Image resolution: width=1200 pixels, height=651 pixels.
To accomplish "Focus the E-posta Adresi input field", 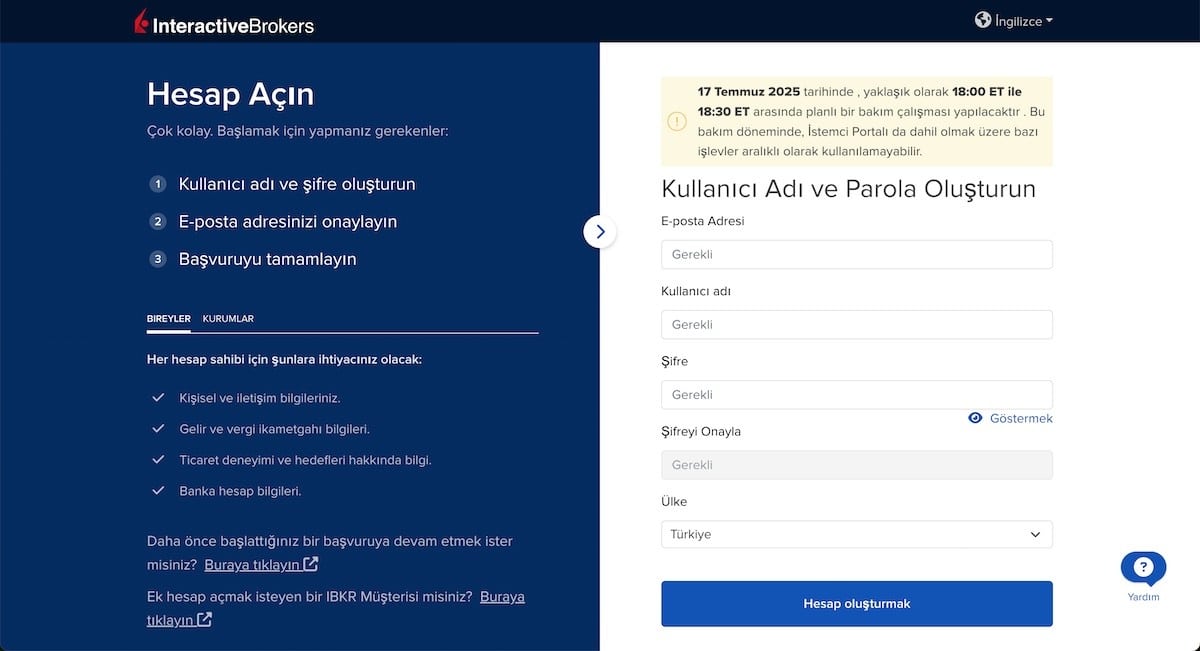I will tap(857, 254).
